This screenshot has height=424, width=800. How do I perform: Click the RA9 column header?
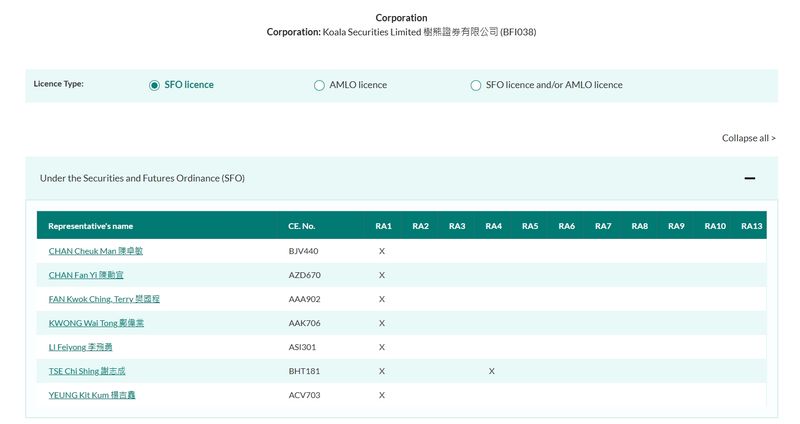(x=676, y=226)
